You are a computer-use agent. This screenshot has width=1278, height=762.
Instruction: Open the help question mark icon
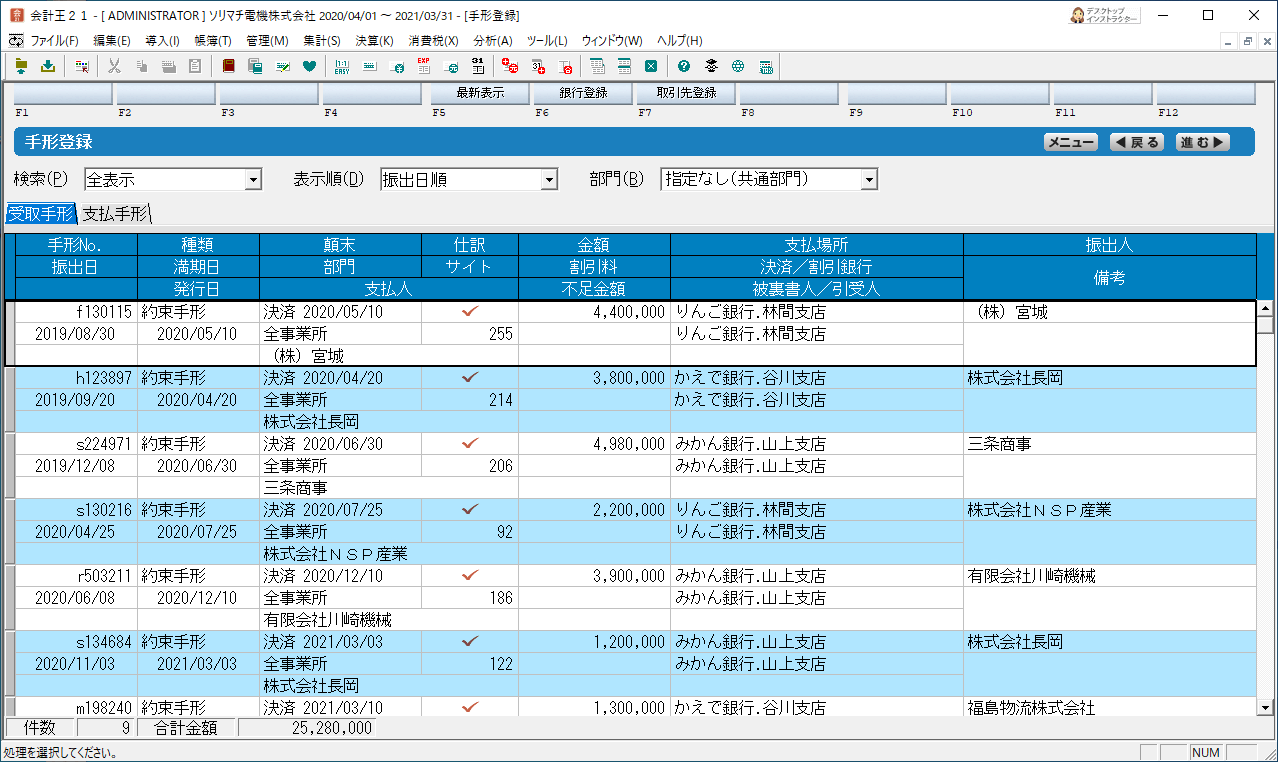pos(684,67)
